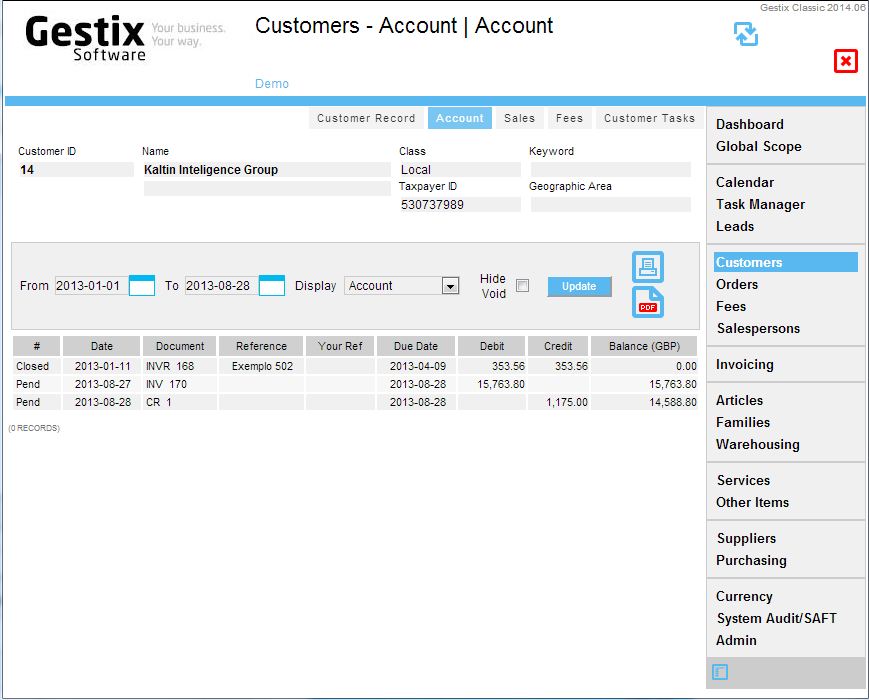Open the To date calendar picker
The image size is (869, 700).
coord(272,286)
